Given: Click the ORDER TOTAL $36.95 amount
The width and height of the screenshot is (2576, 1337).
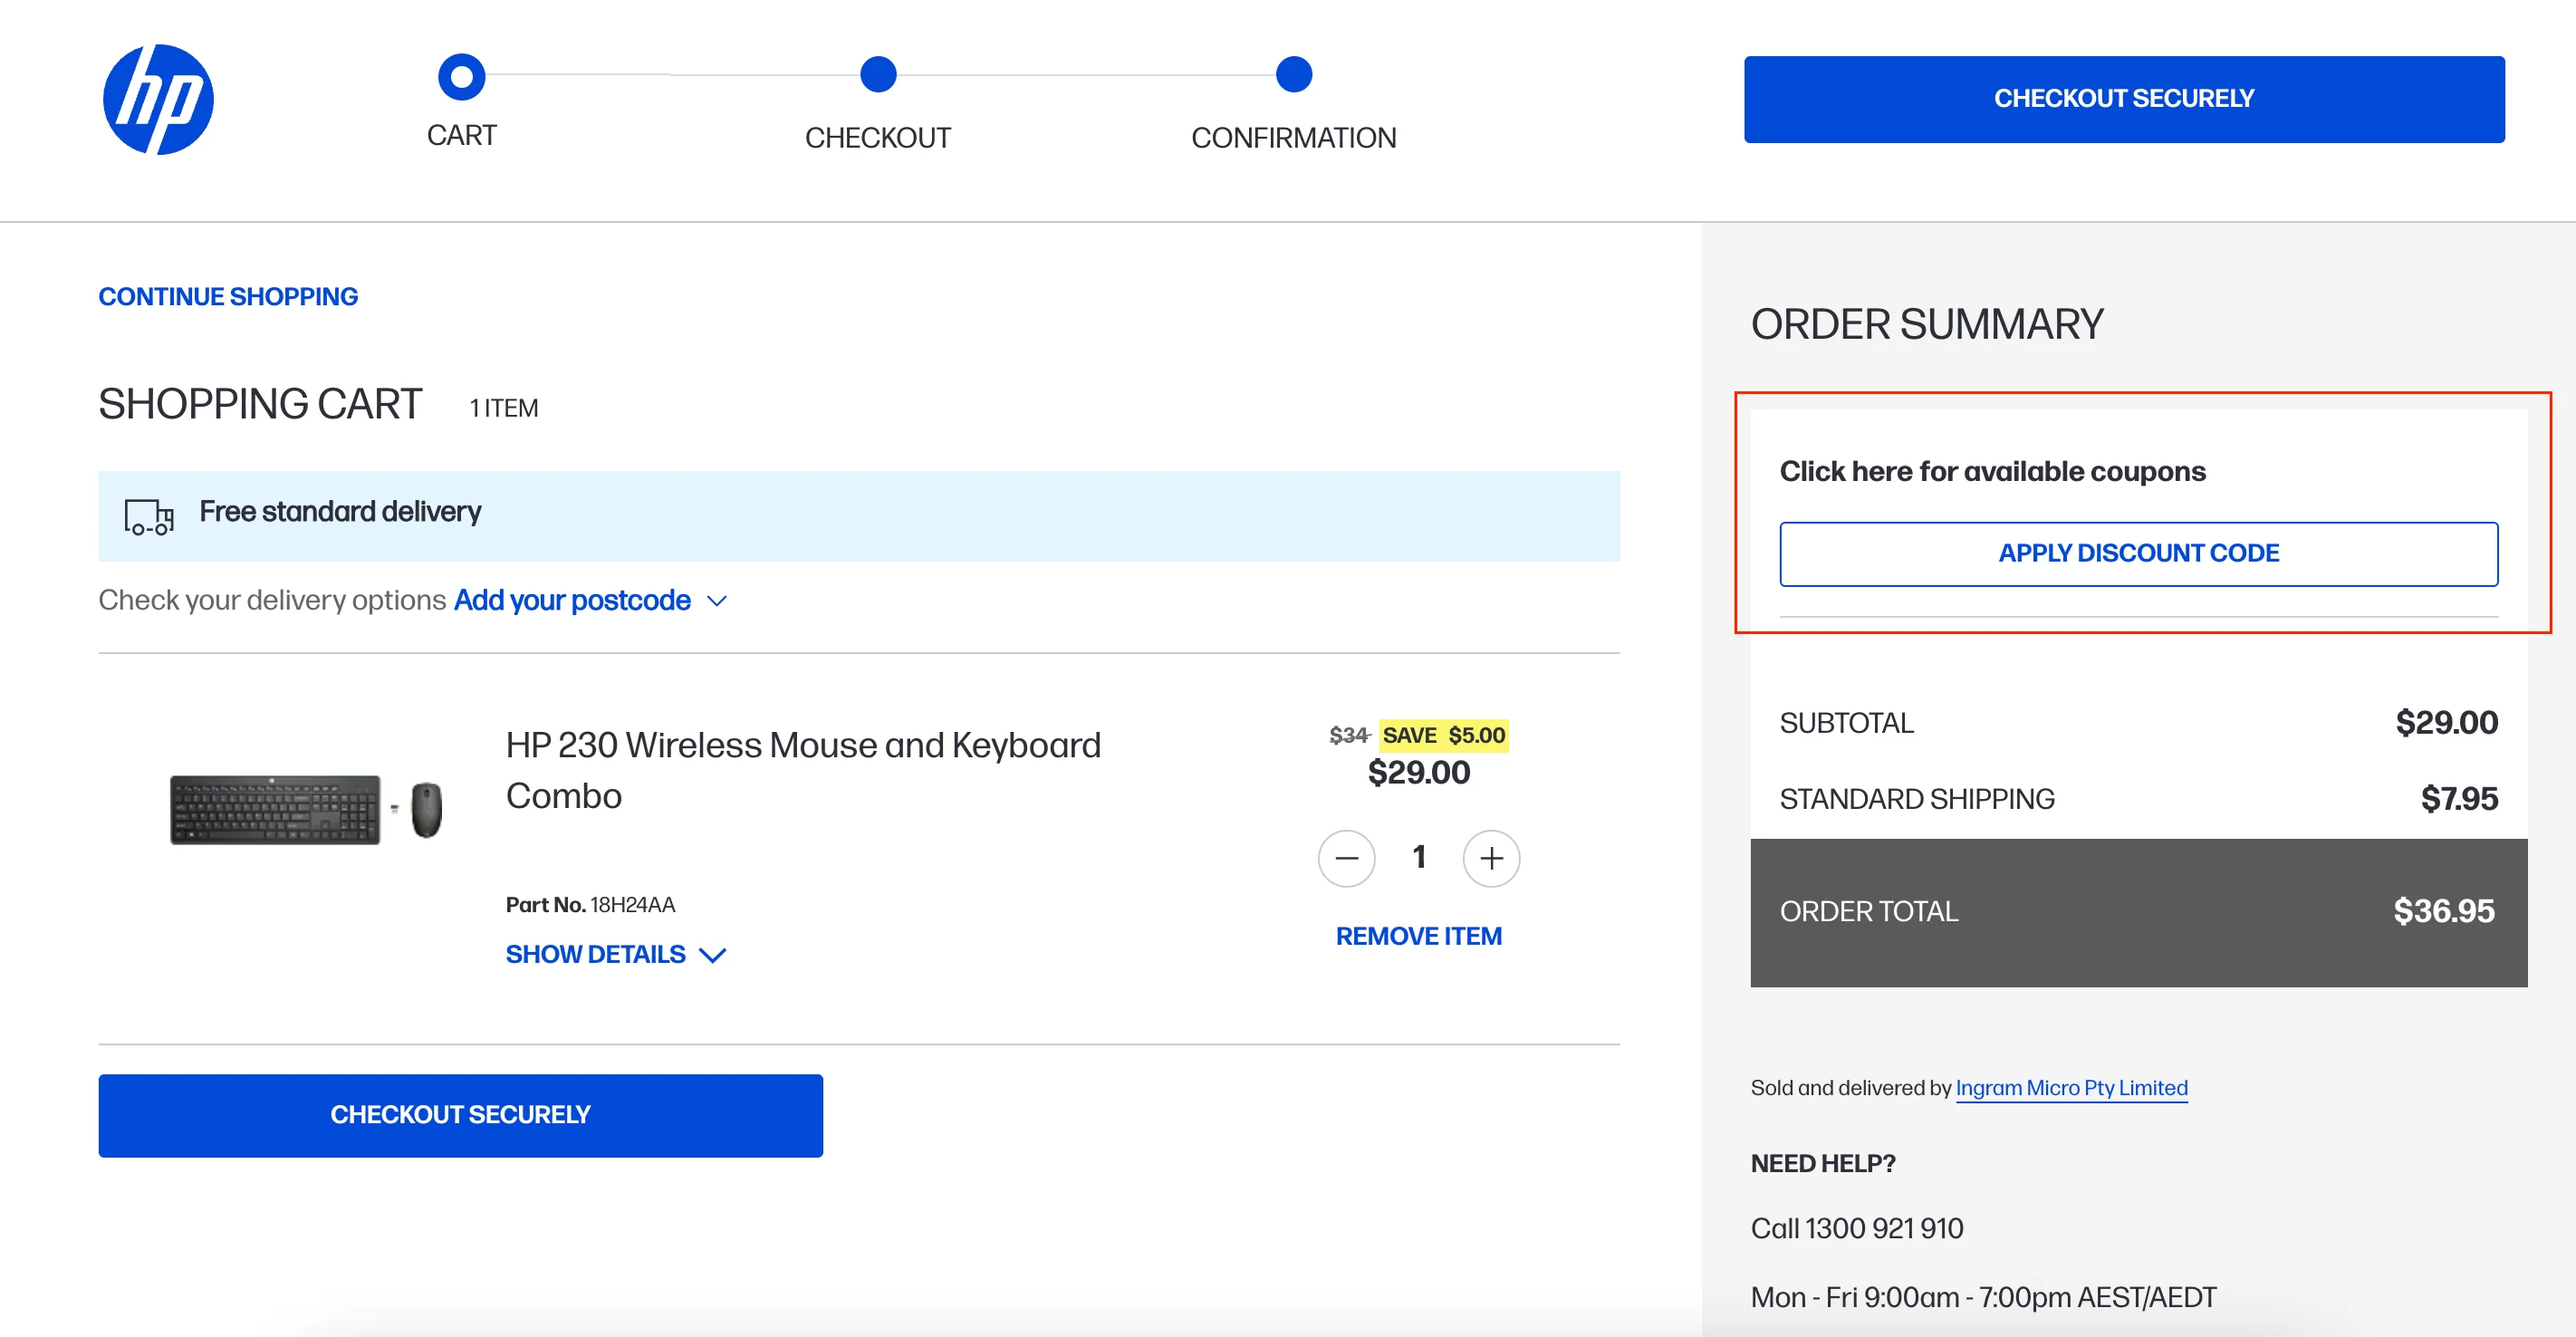Looking at the screenshot, I should [x=2443, y=911].
